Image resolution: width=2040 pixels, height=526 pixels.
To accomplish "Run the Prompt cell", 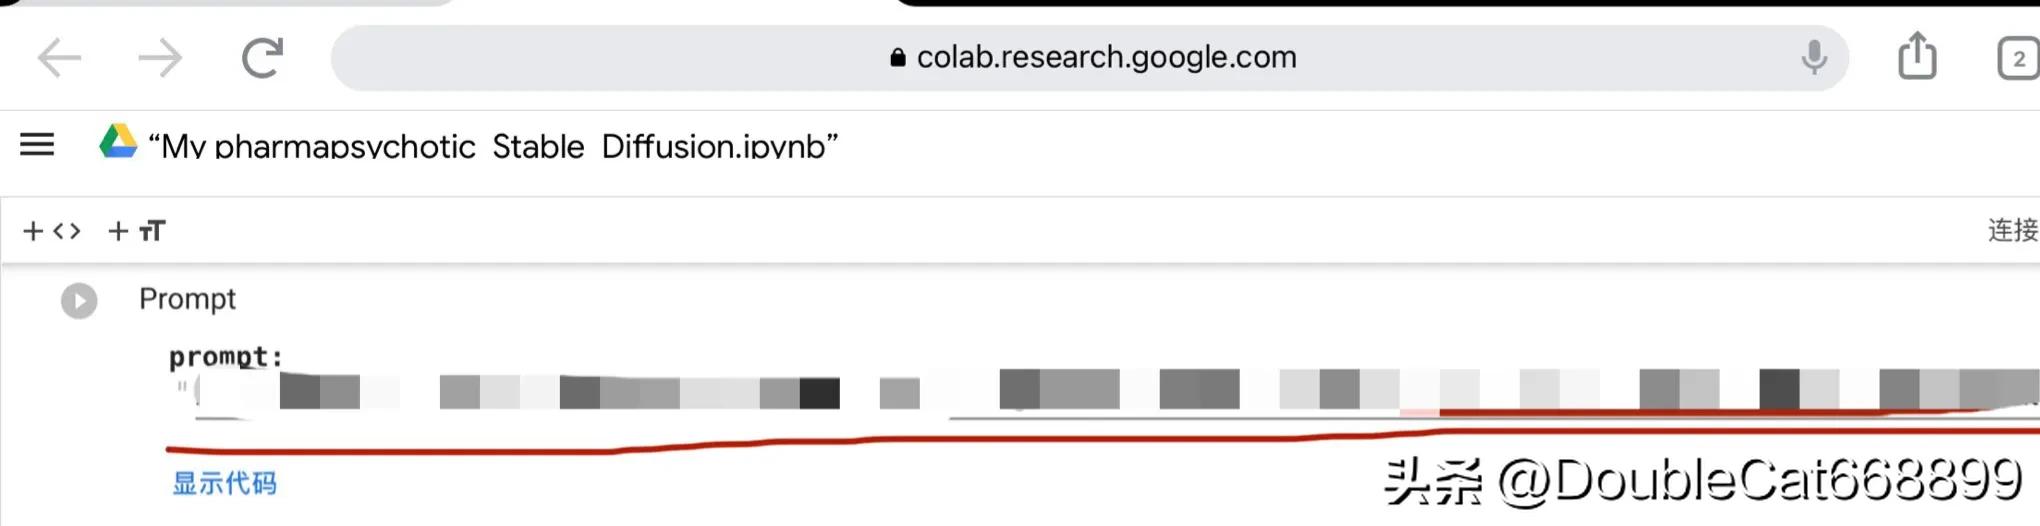I will click(x=79, y=300).
